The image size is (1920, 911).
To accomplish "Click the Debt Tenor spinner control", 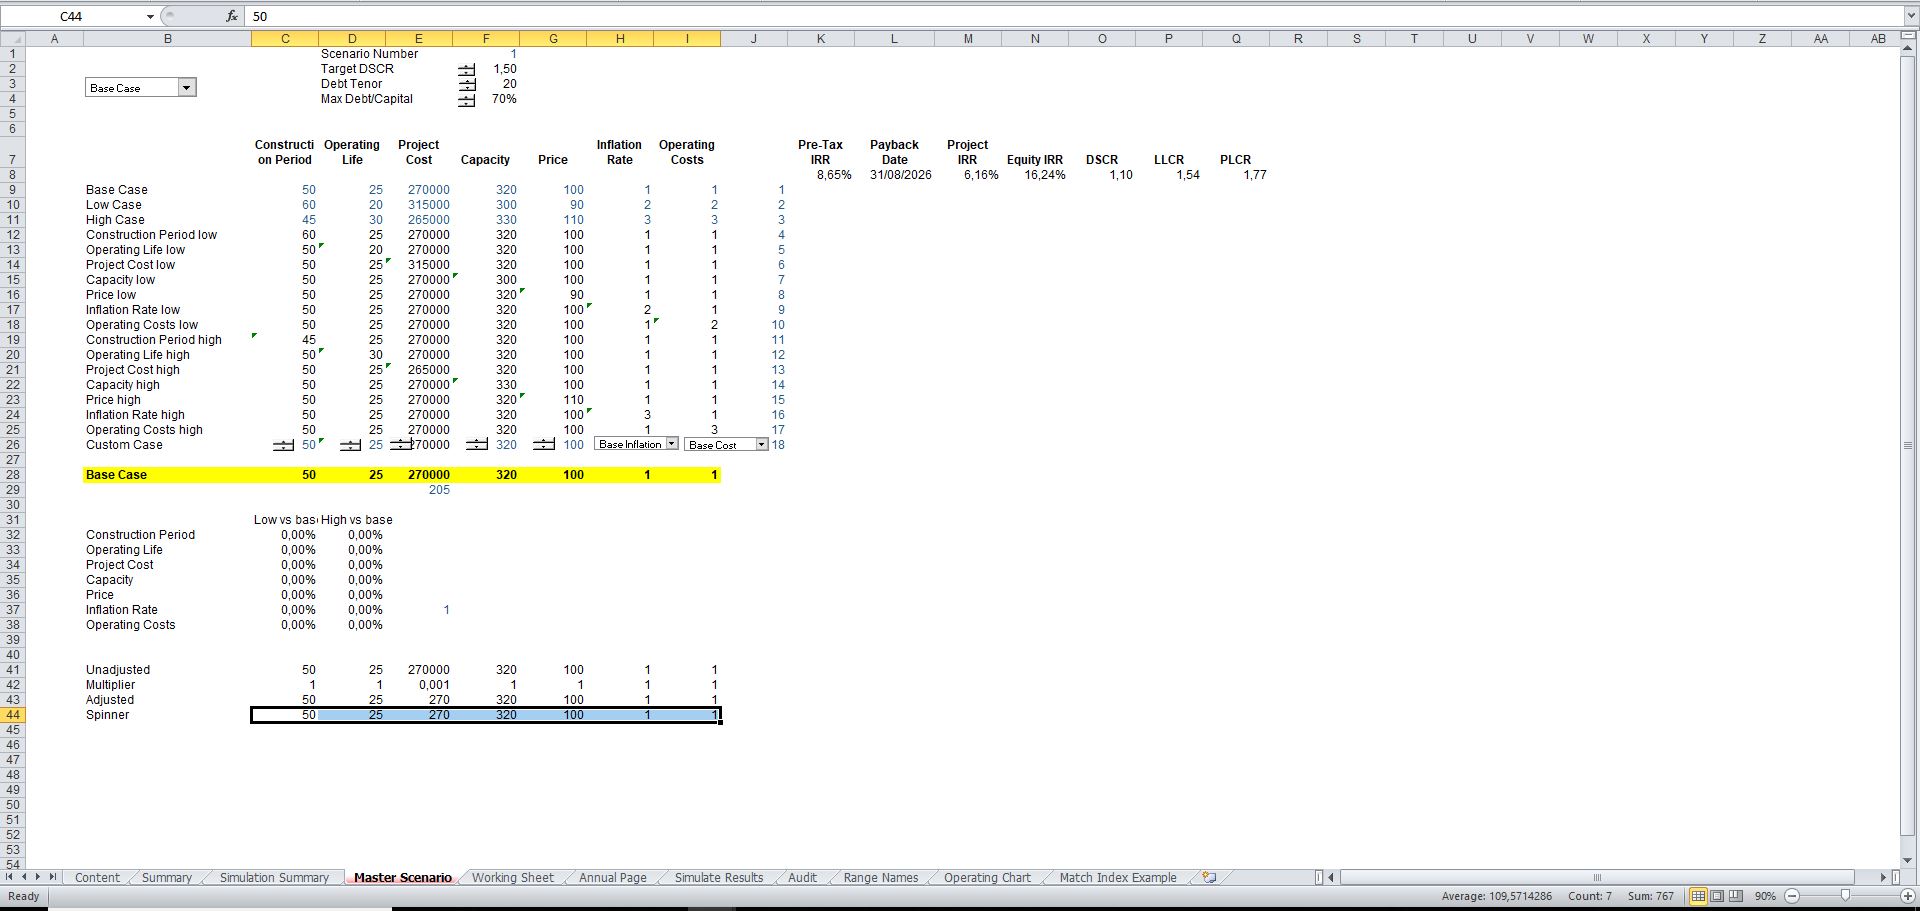I will tap(467, 85).
